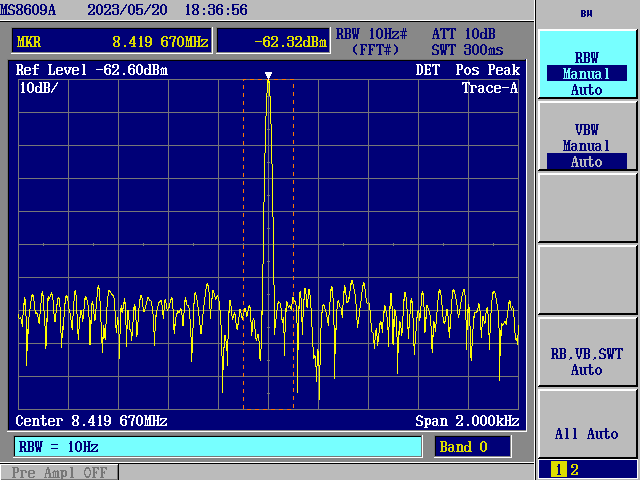The image size is (640, 480).
Task: Click the Pre Ampl OFF status
Action: click(59, 472)
